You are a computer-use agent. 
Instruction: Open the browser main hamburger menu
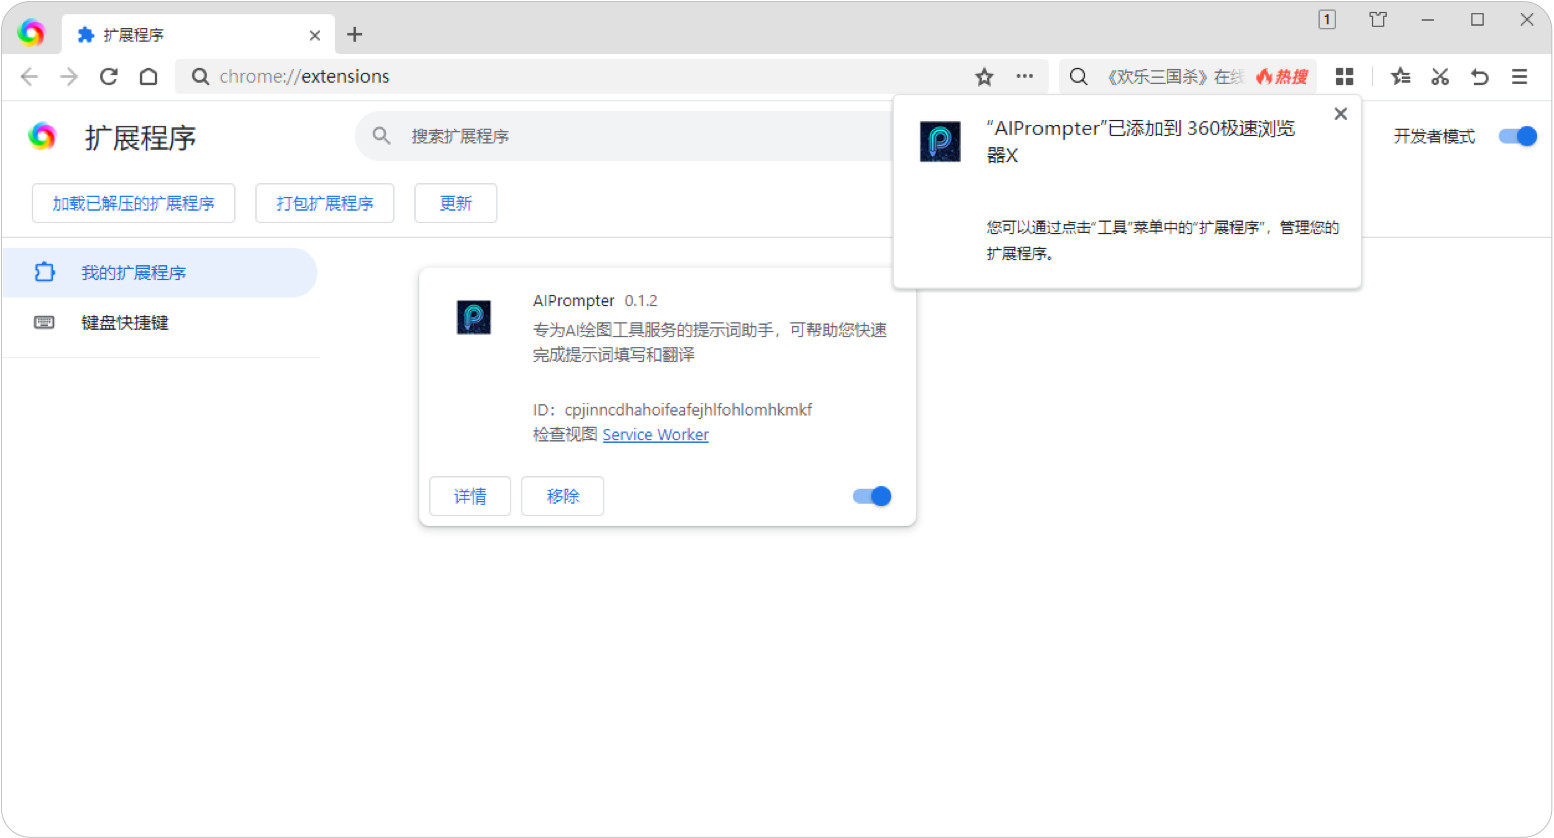(1520, 77)
